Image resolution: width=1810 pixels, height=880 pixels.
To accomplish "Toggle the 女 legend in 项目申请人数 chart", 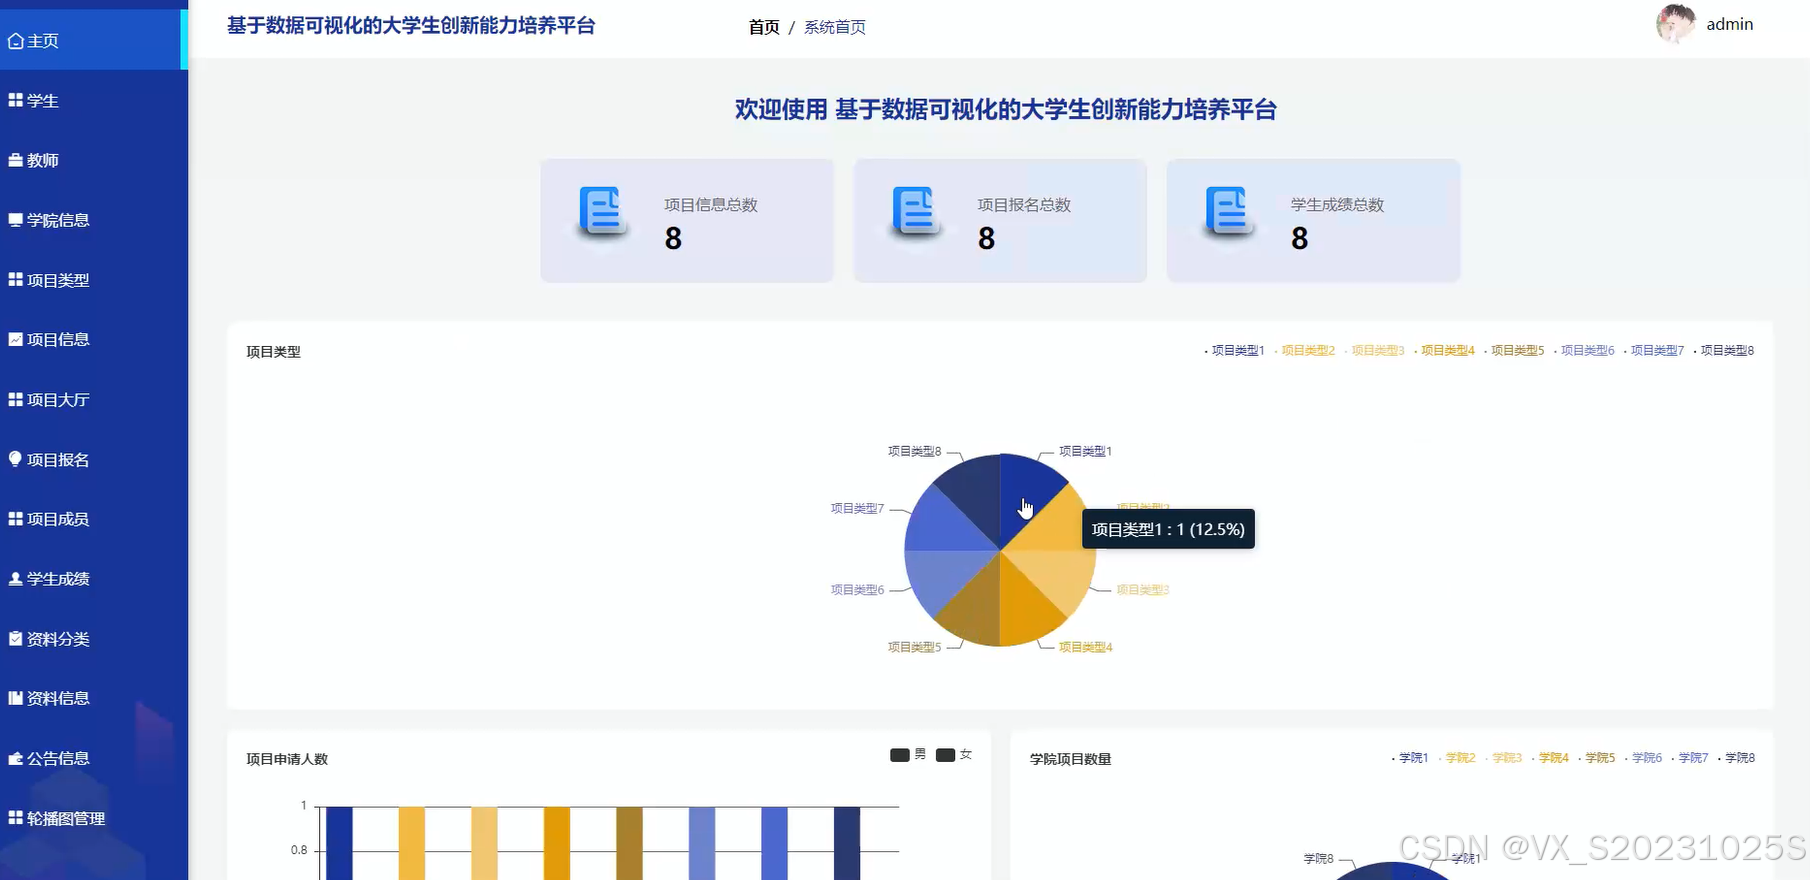I will 954,755.
